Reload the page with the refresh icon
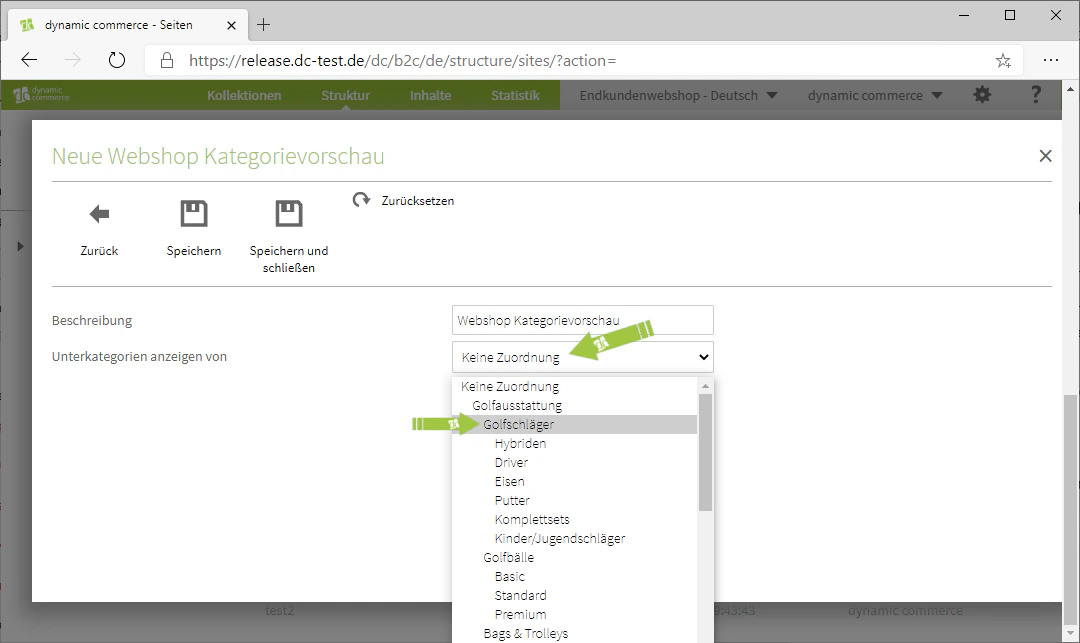 (117, 61)
